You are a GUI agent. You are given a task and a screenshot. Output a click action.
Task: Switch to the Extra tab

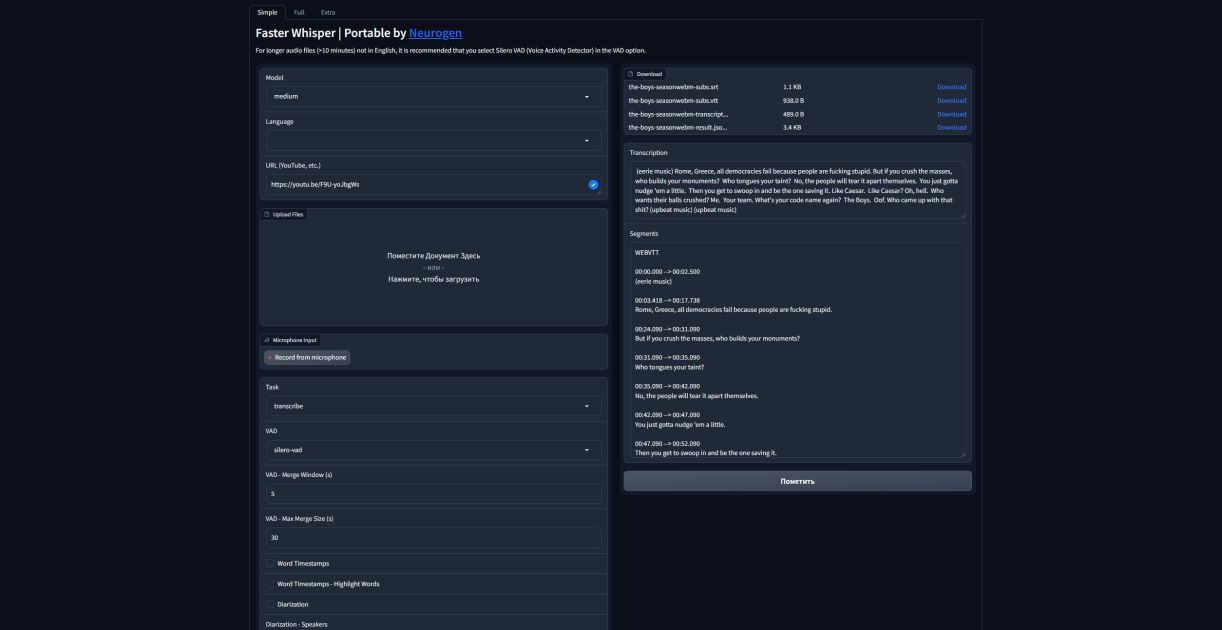pyautogui.click(x=328, y=12)
